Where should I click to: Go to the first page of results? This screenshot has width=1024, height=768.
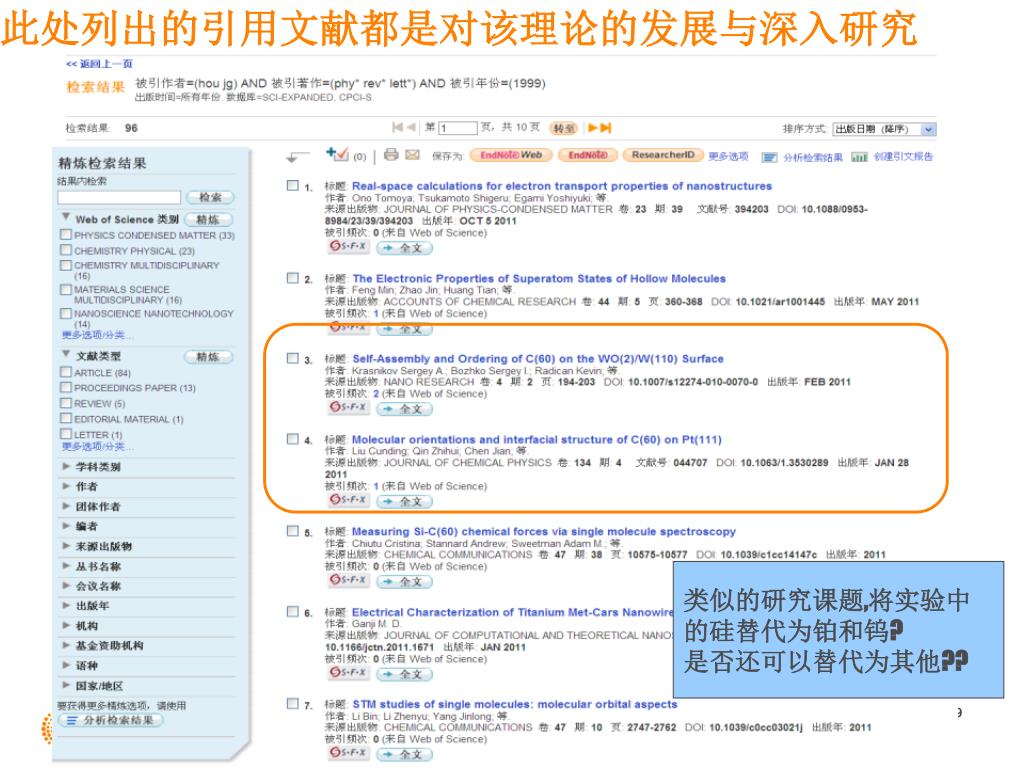397,127
